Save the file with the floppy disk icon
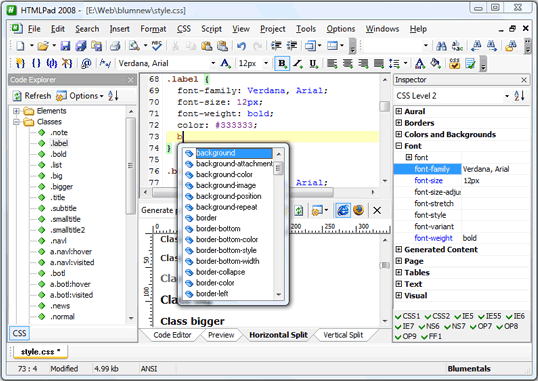Screen dimensions: 538x381 click(65, 46)
